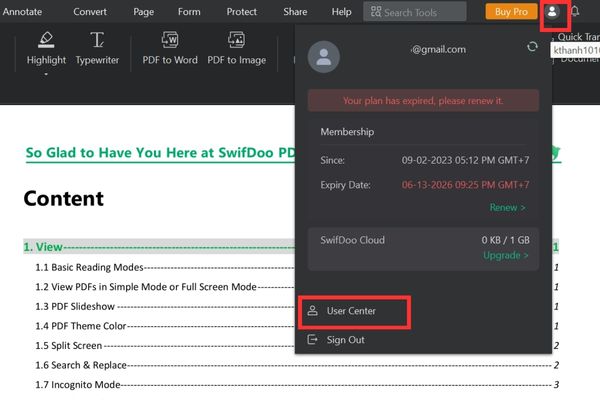600x400 pixels.
Task: Open the Convert tab
Action: click(x=90, y=12)
